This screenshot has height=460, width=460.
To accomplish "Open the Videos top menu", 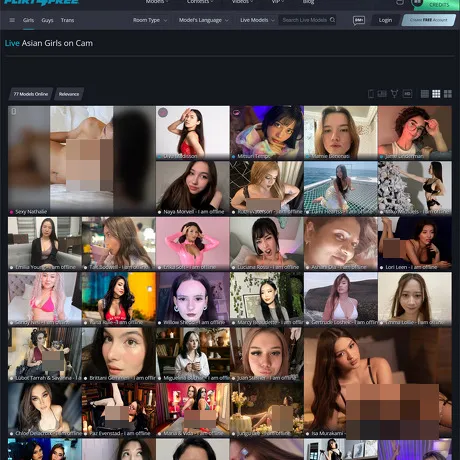I will pos(242,2).
